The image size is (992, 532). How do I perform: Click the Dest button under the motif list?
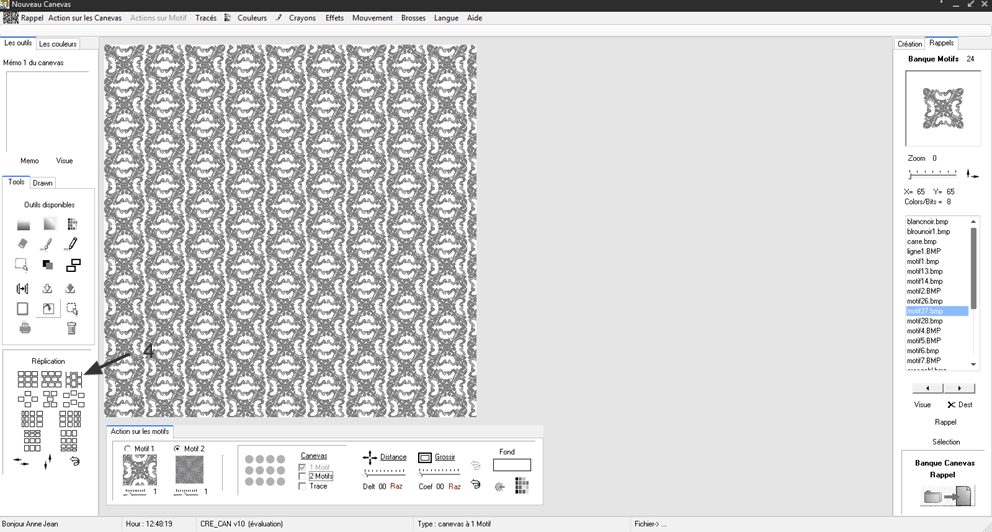click(x=959, y=405)
